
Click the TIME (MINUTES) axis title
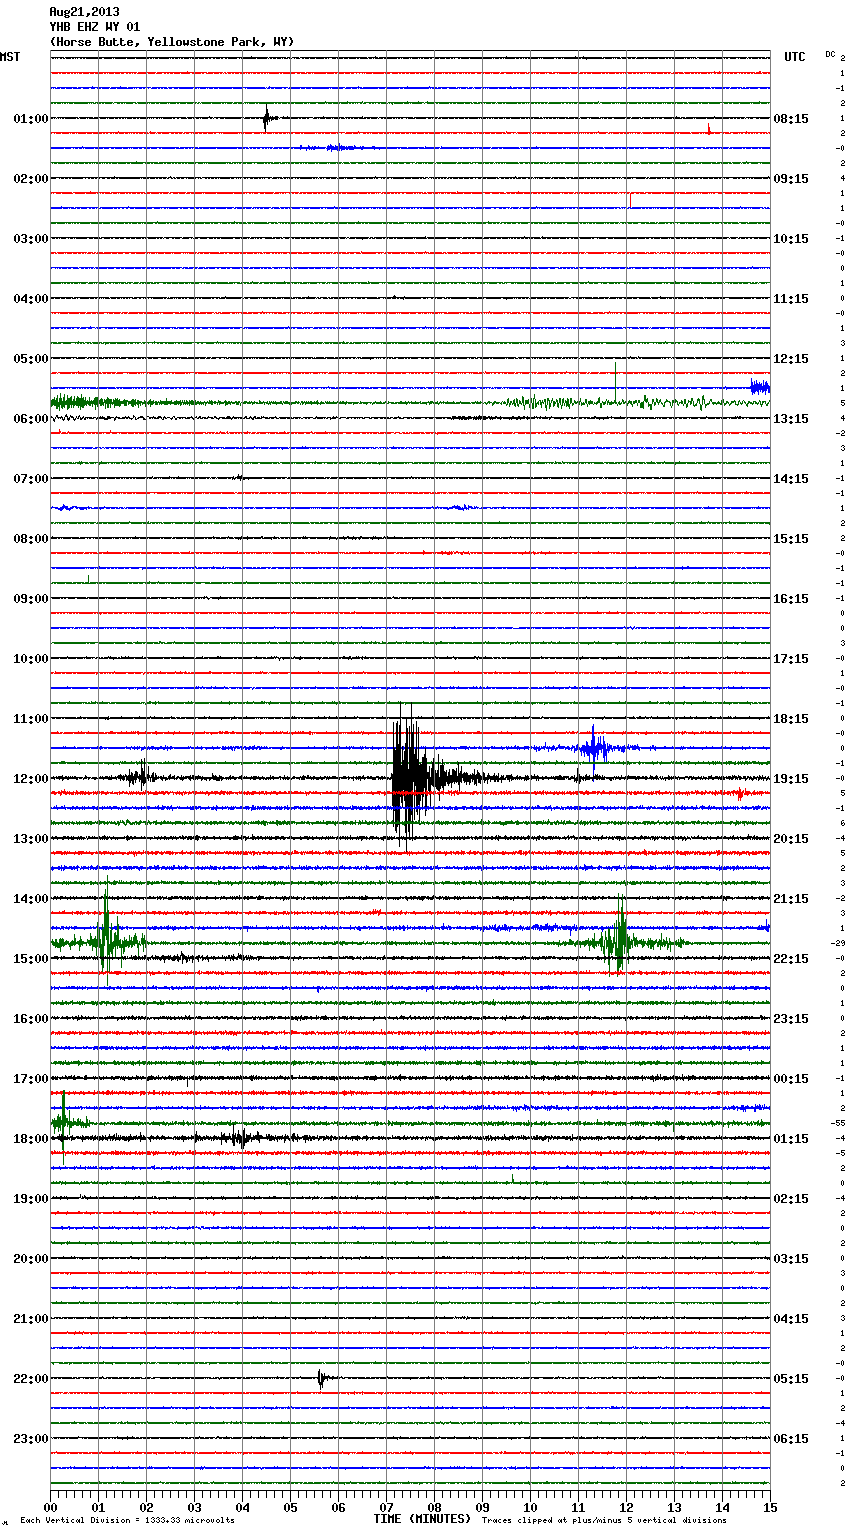[422, 1519]
